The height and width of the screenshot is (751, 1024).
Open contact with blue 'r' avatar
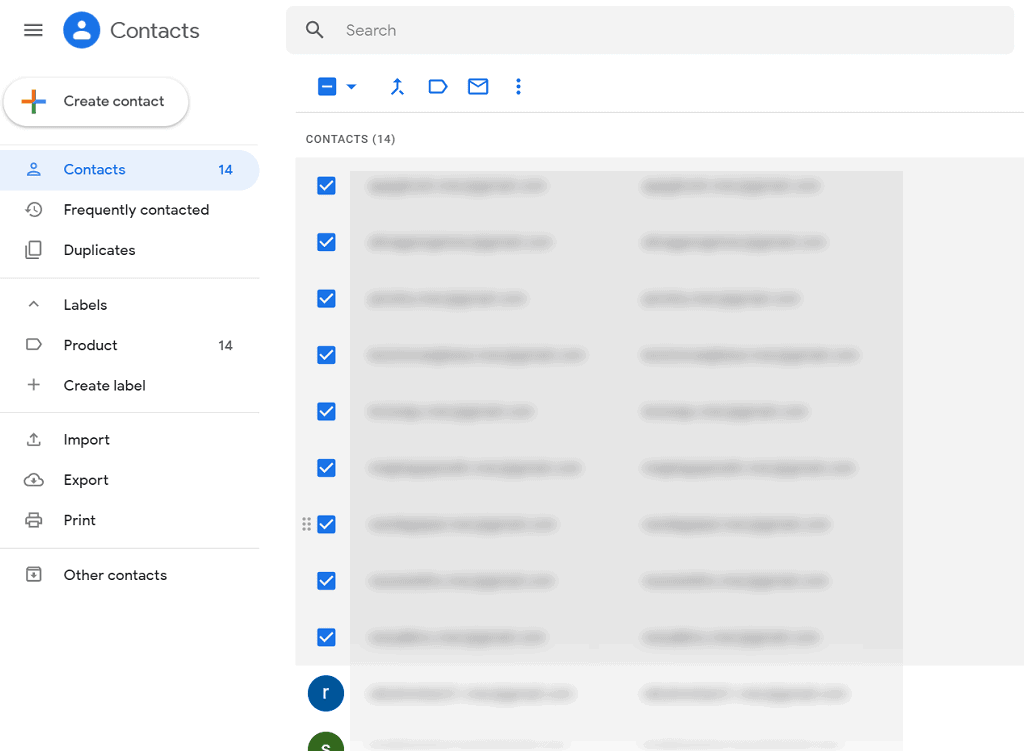[x=326, y=693]
